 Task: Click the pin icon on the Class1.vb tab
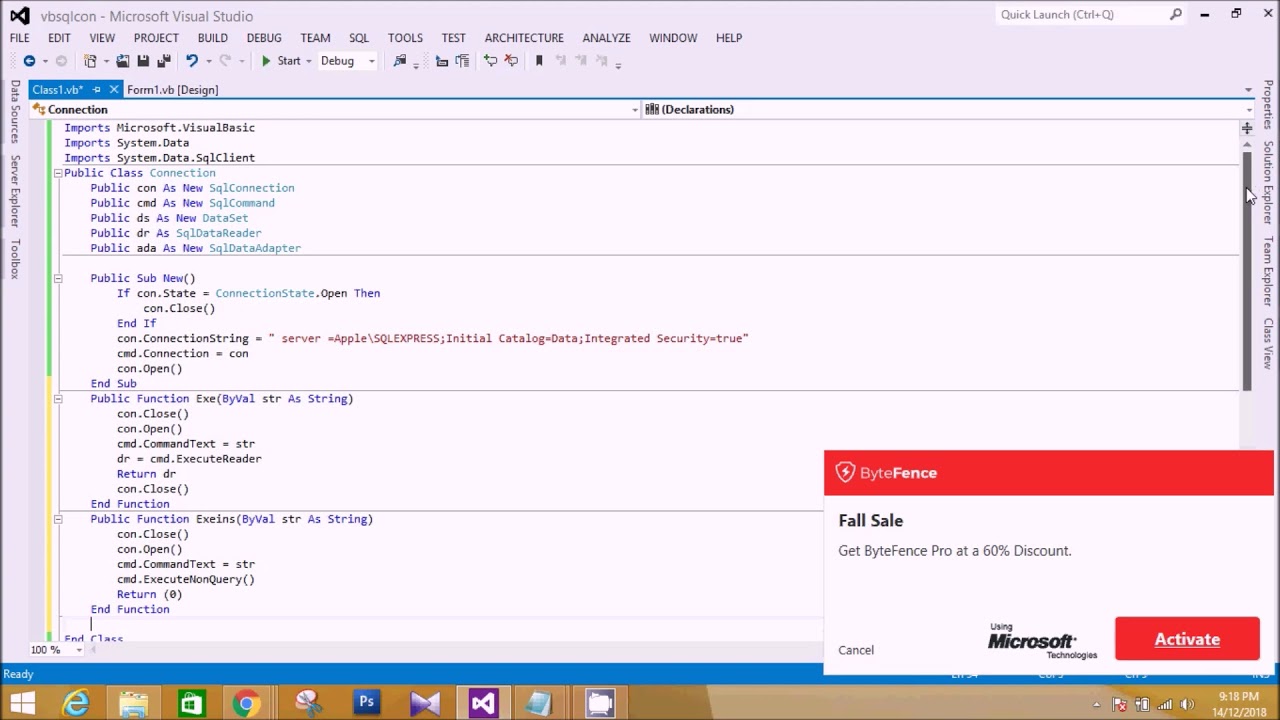(97, 90)
